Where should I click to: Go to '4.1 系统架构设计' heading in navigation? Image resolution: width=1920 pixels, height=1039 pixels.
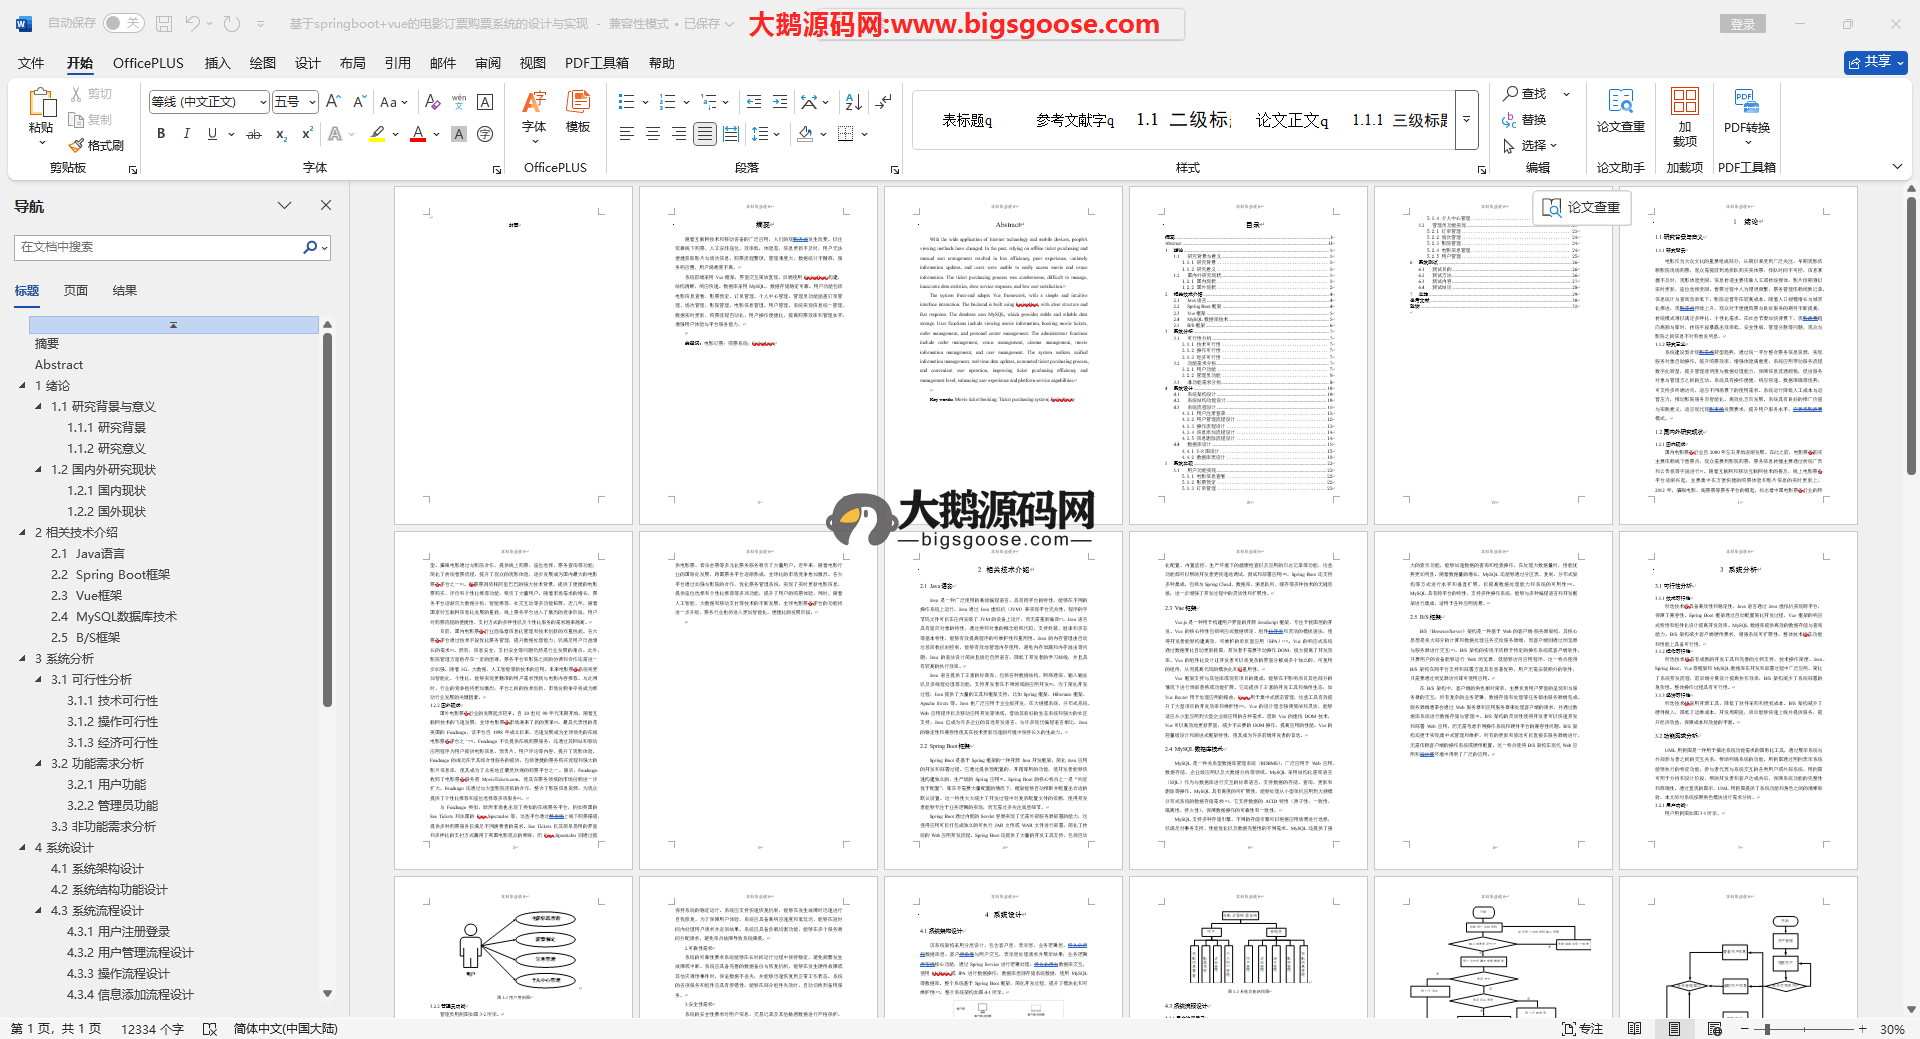97,869
